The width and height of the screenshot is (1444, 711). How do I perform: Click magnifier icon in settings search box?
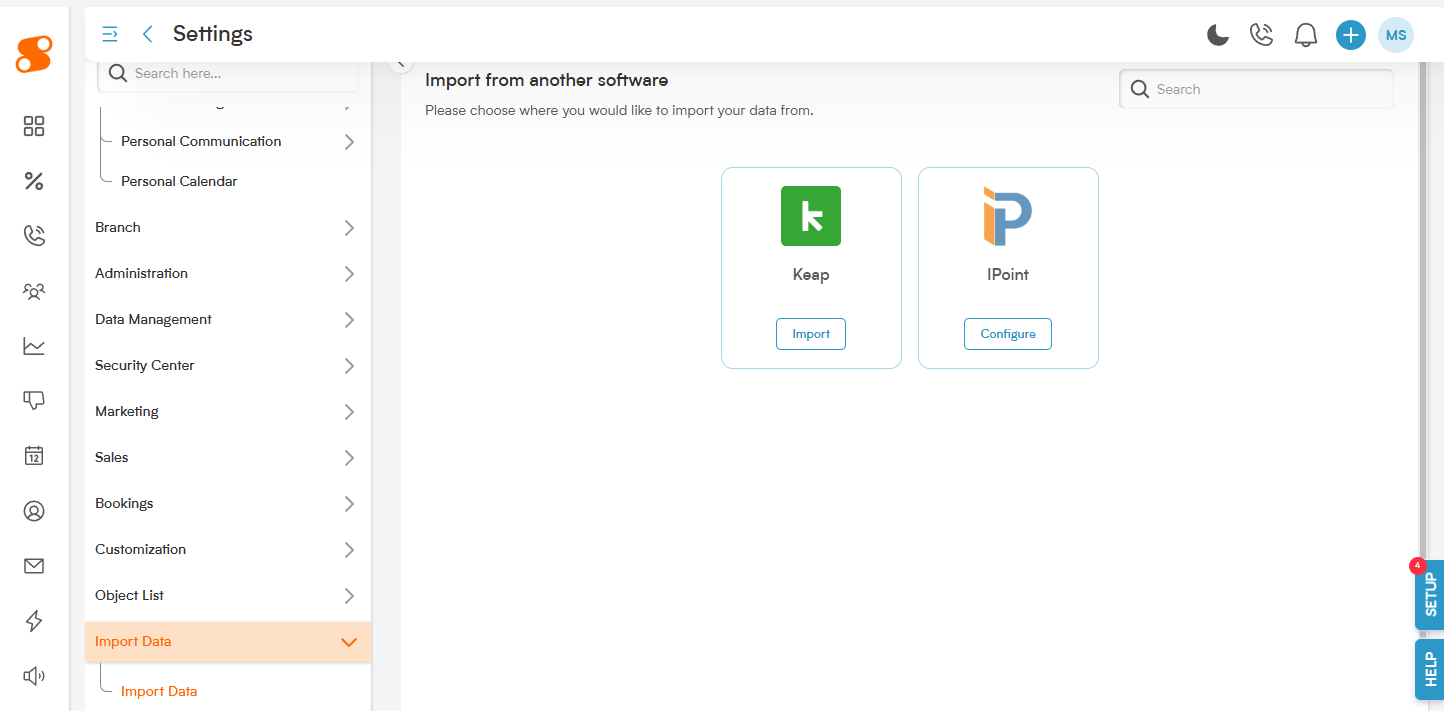point(117,73)
